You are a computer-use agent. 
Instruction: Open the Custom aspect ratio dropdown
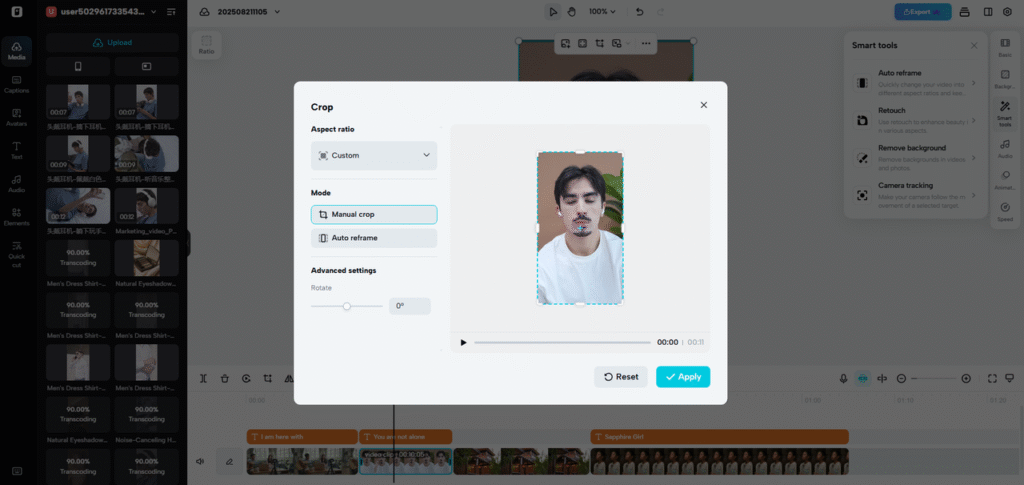click(374, 155)
